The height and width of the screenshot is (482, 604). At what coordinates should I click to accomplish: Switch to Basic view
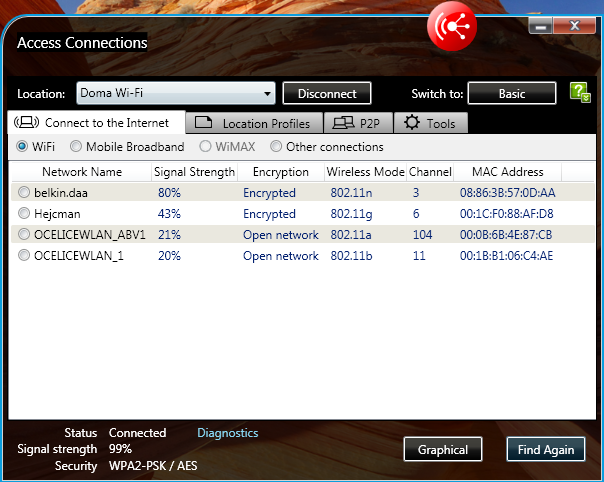(512, 94)
